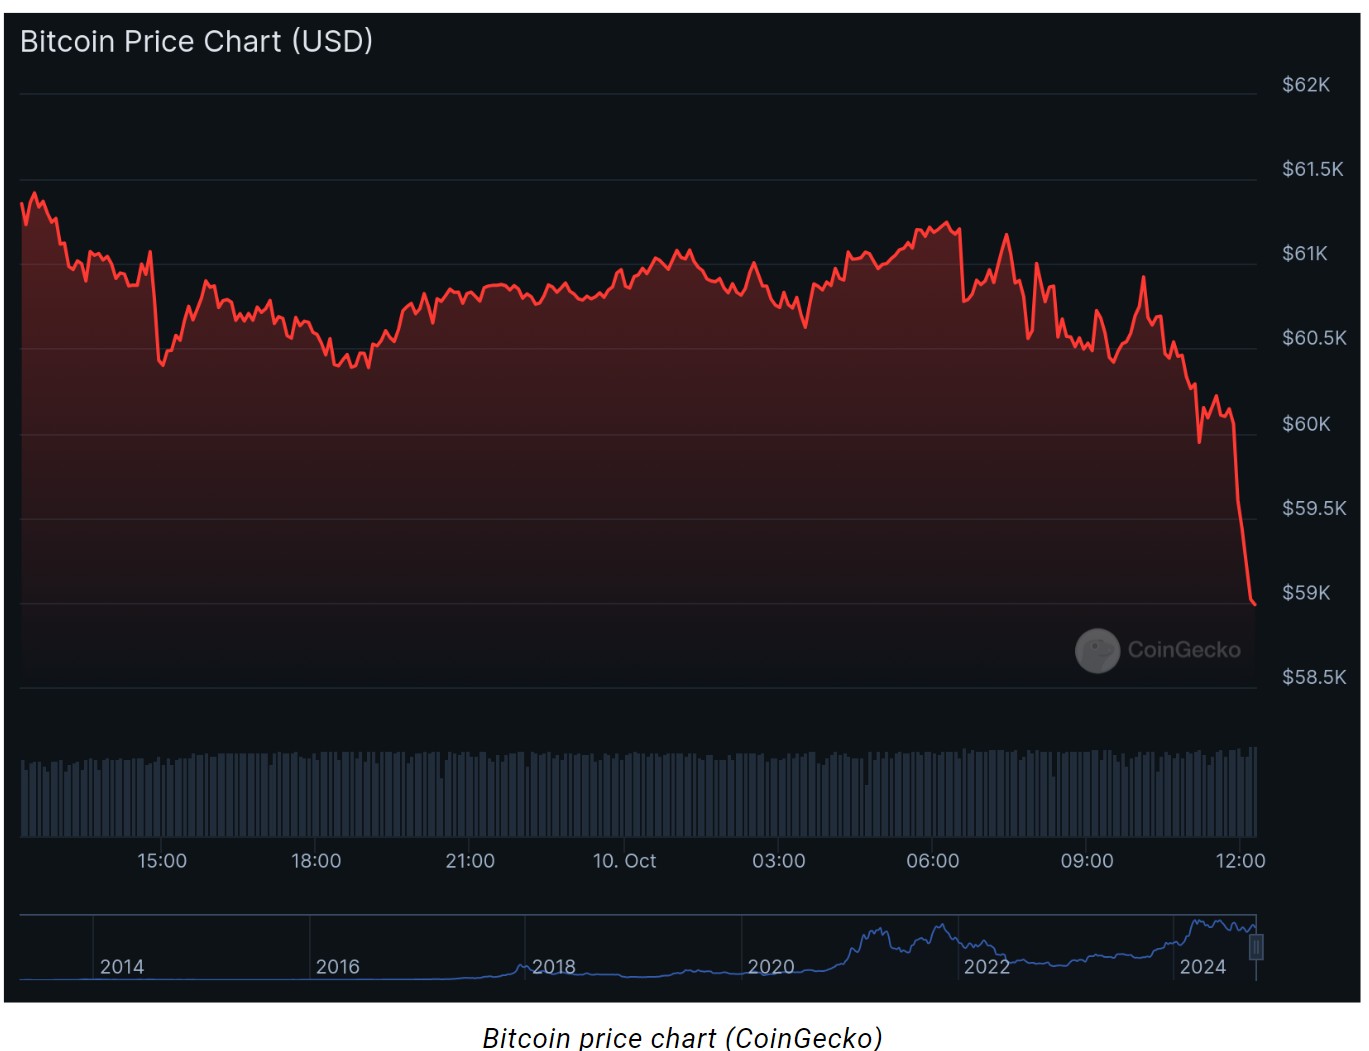Click the 12:00 time axis label

click(x=1240, y=861)
